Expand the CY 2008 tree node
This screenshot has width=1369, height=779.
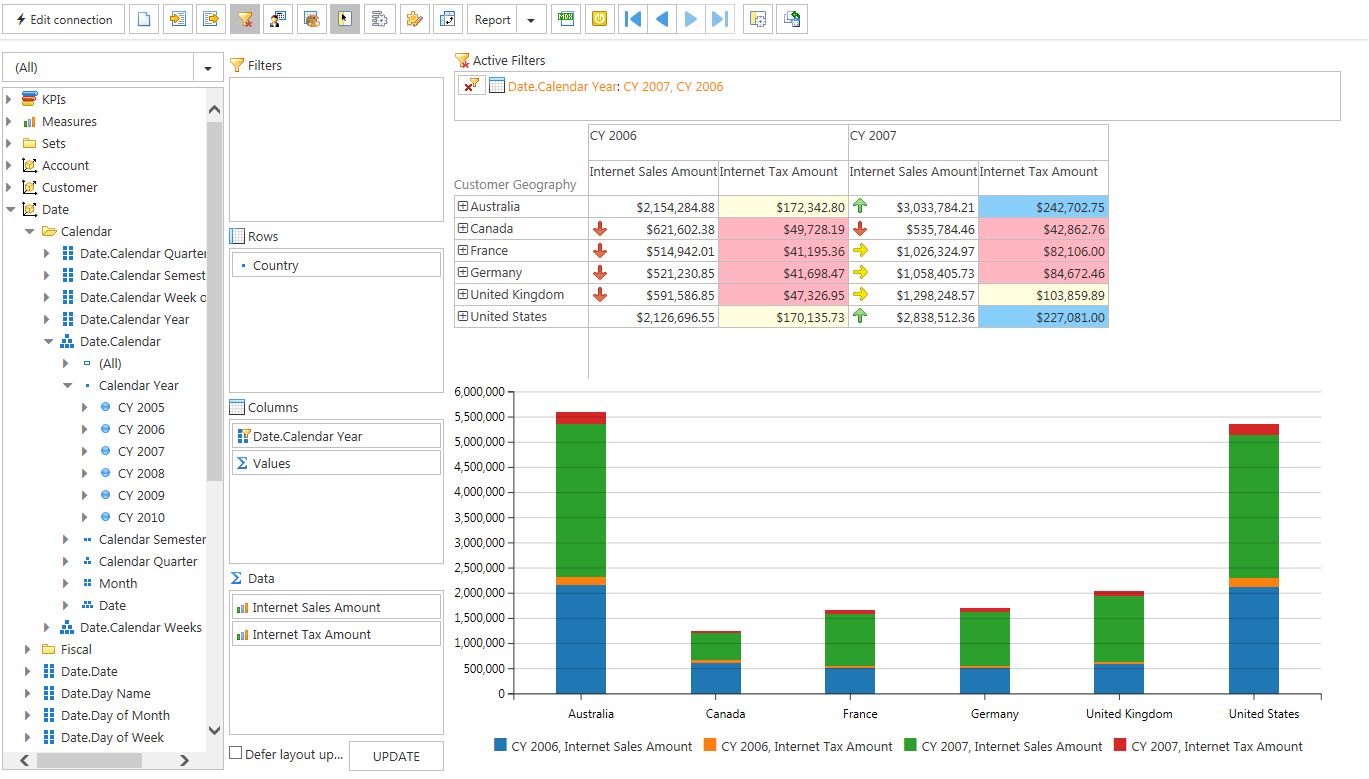85,473
